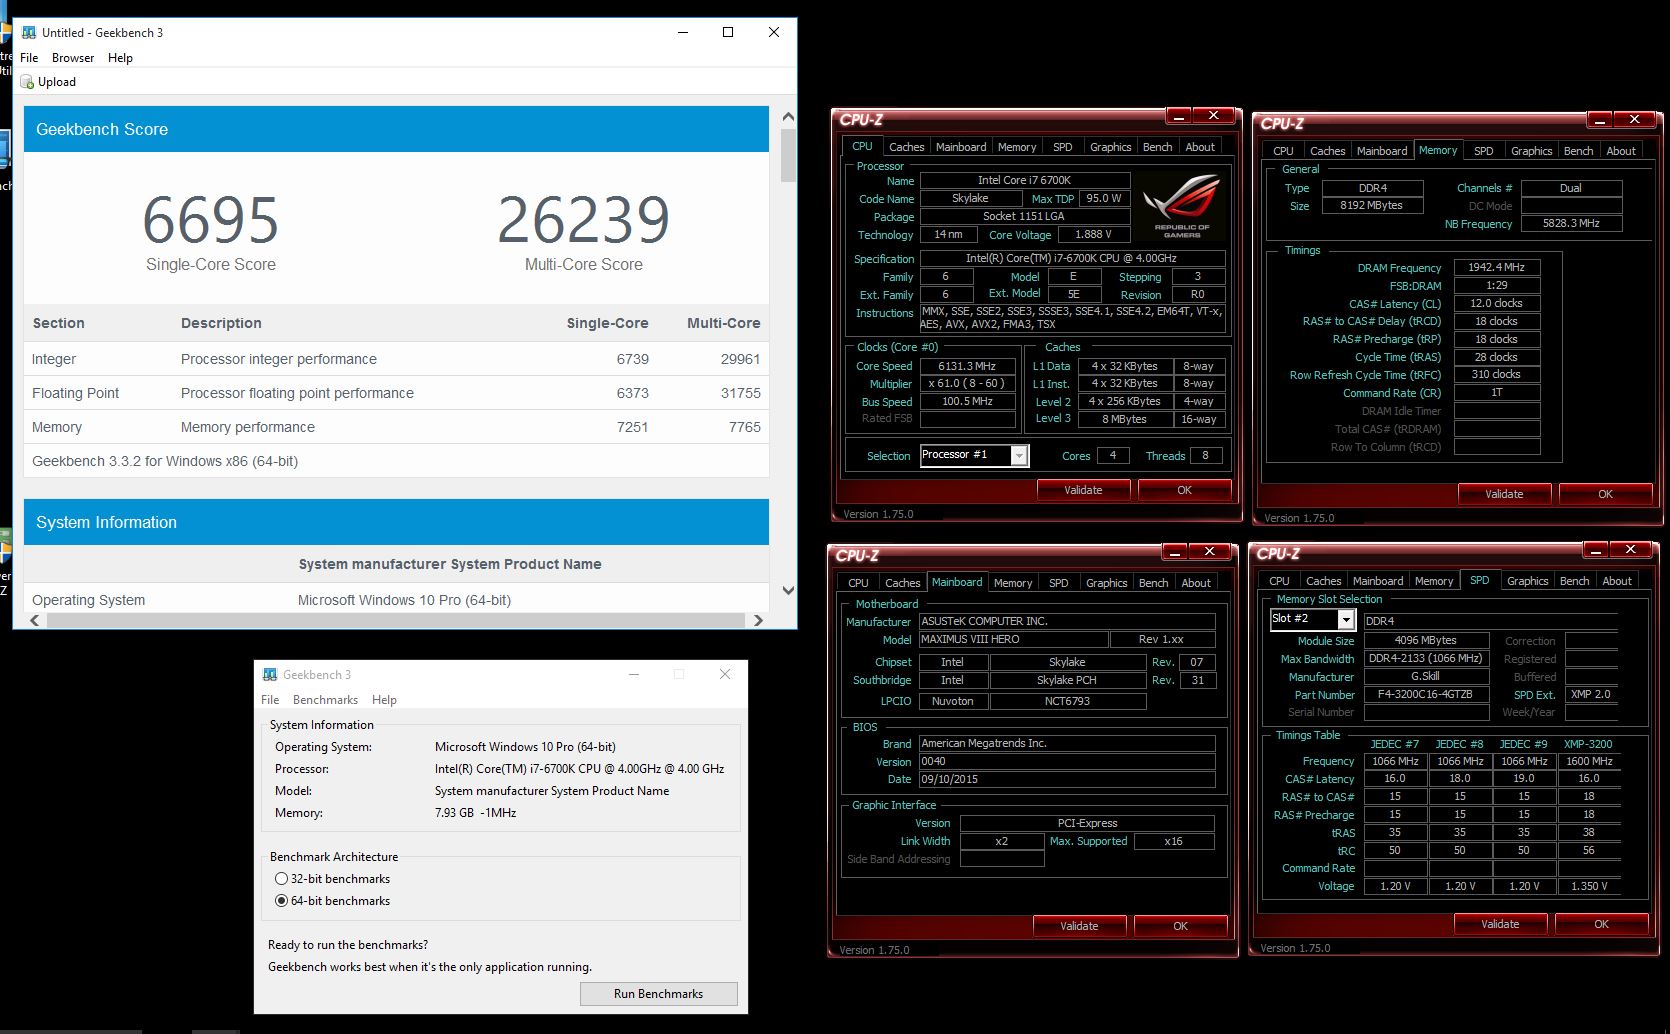Click the BIOS Date value 09/10/2015

[x=1067, y=780]
